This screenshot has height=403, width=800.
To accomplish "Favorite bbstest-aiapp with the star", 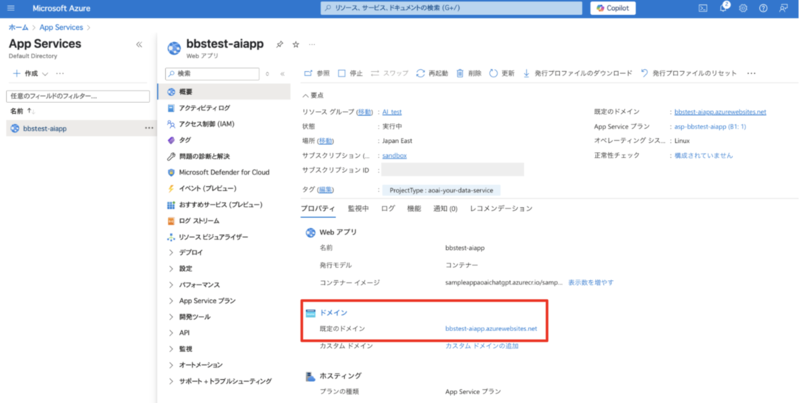I will [x=295, y=44].
